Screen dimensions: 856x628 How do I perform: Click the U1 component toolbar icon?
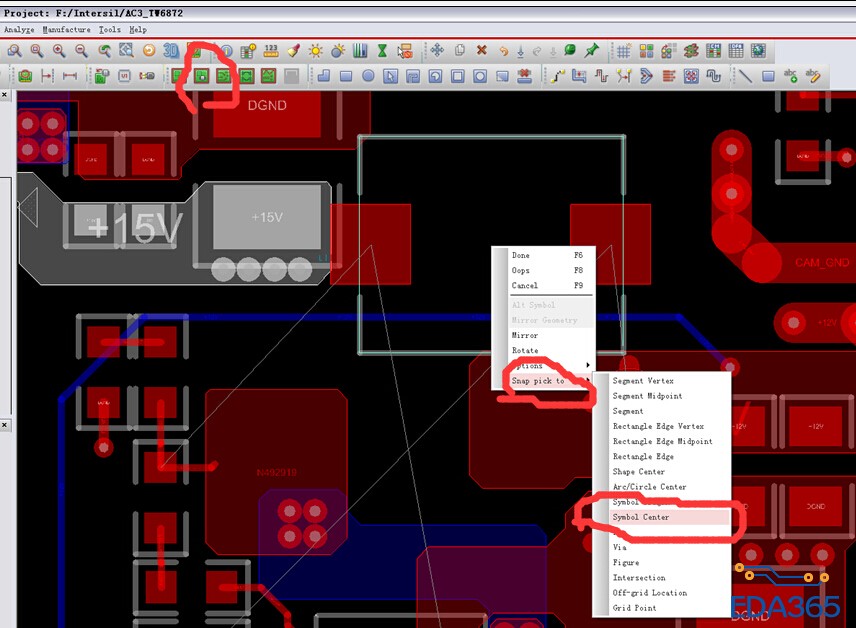point(124,76)
